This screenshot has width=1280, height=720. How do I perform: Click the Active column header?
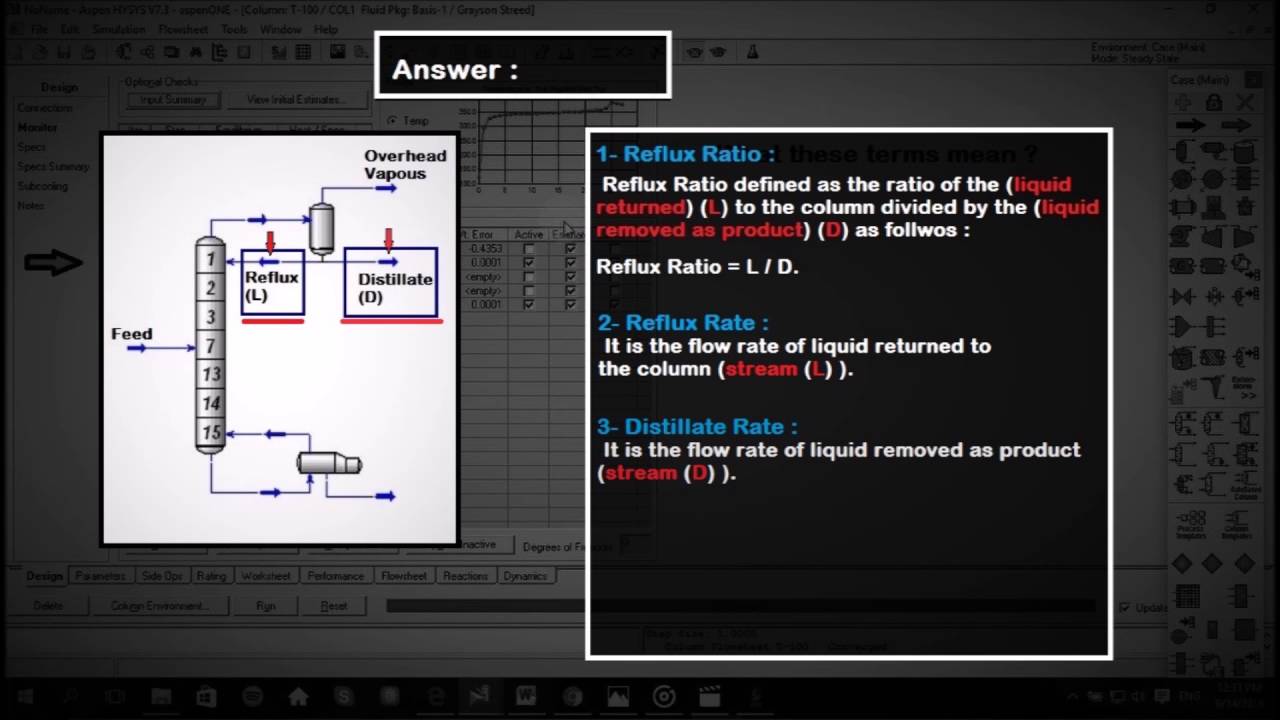[x=529, y=234]
